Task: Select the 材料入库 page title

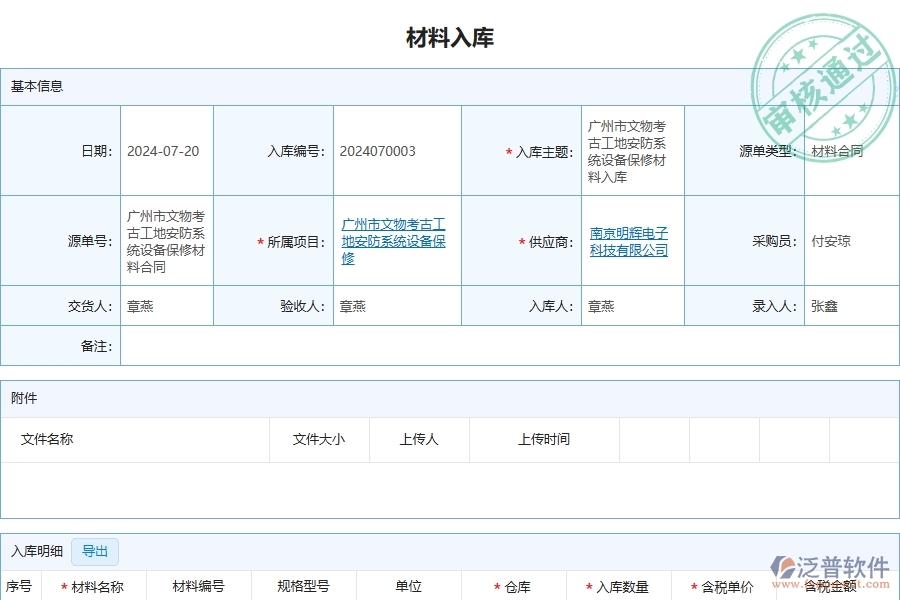Action: coord(450,37)
